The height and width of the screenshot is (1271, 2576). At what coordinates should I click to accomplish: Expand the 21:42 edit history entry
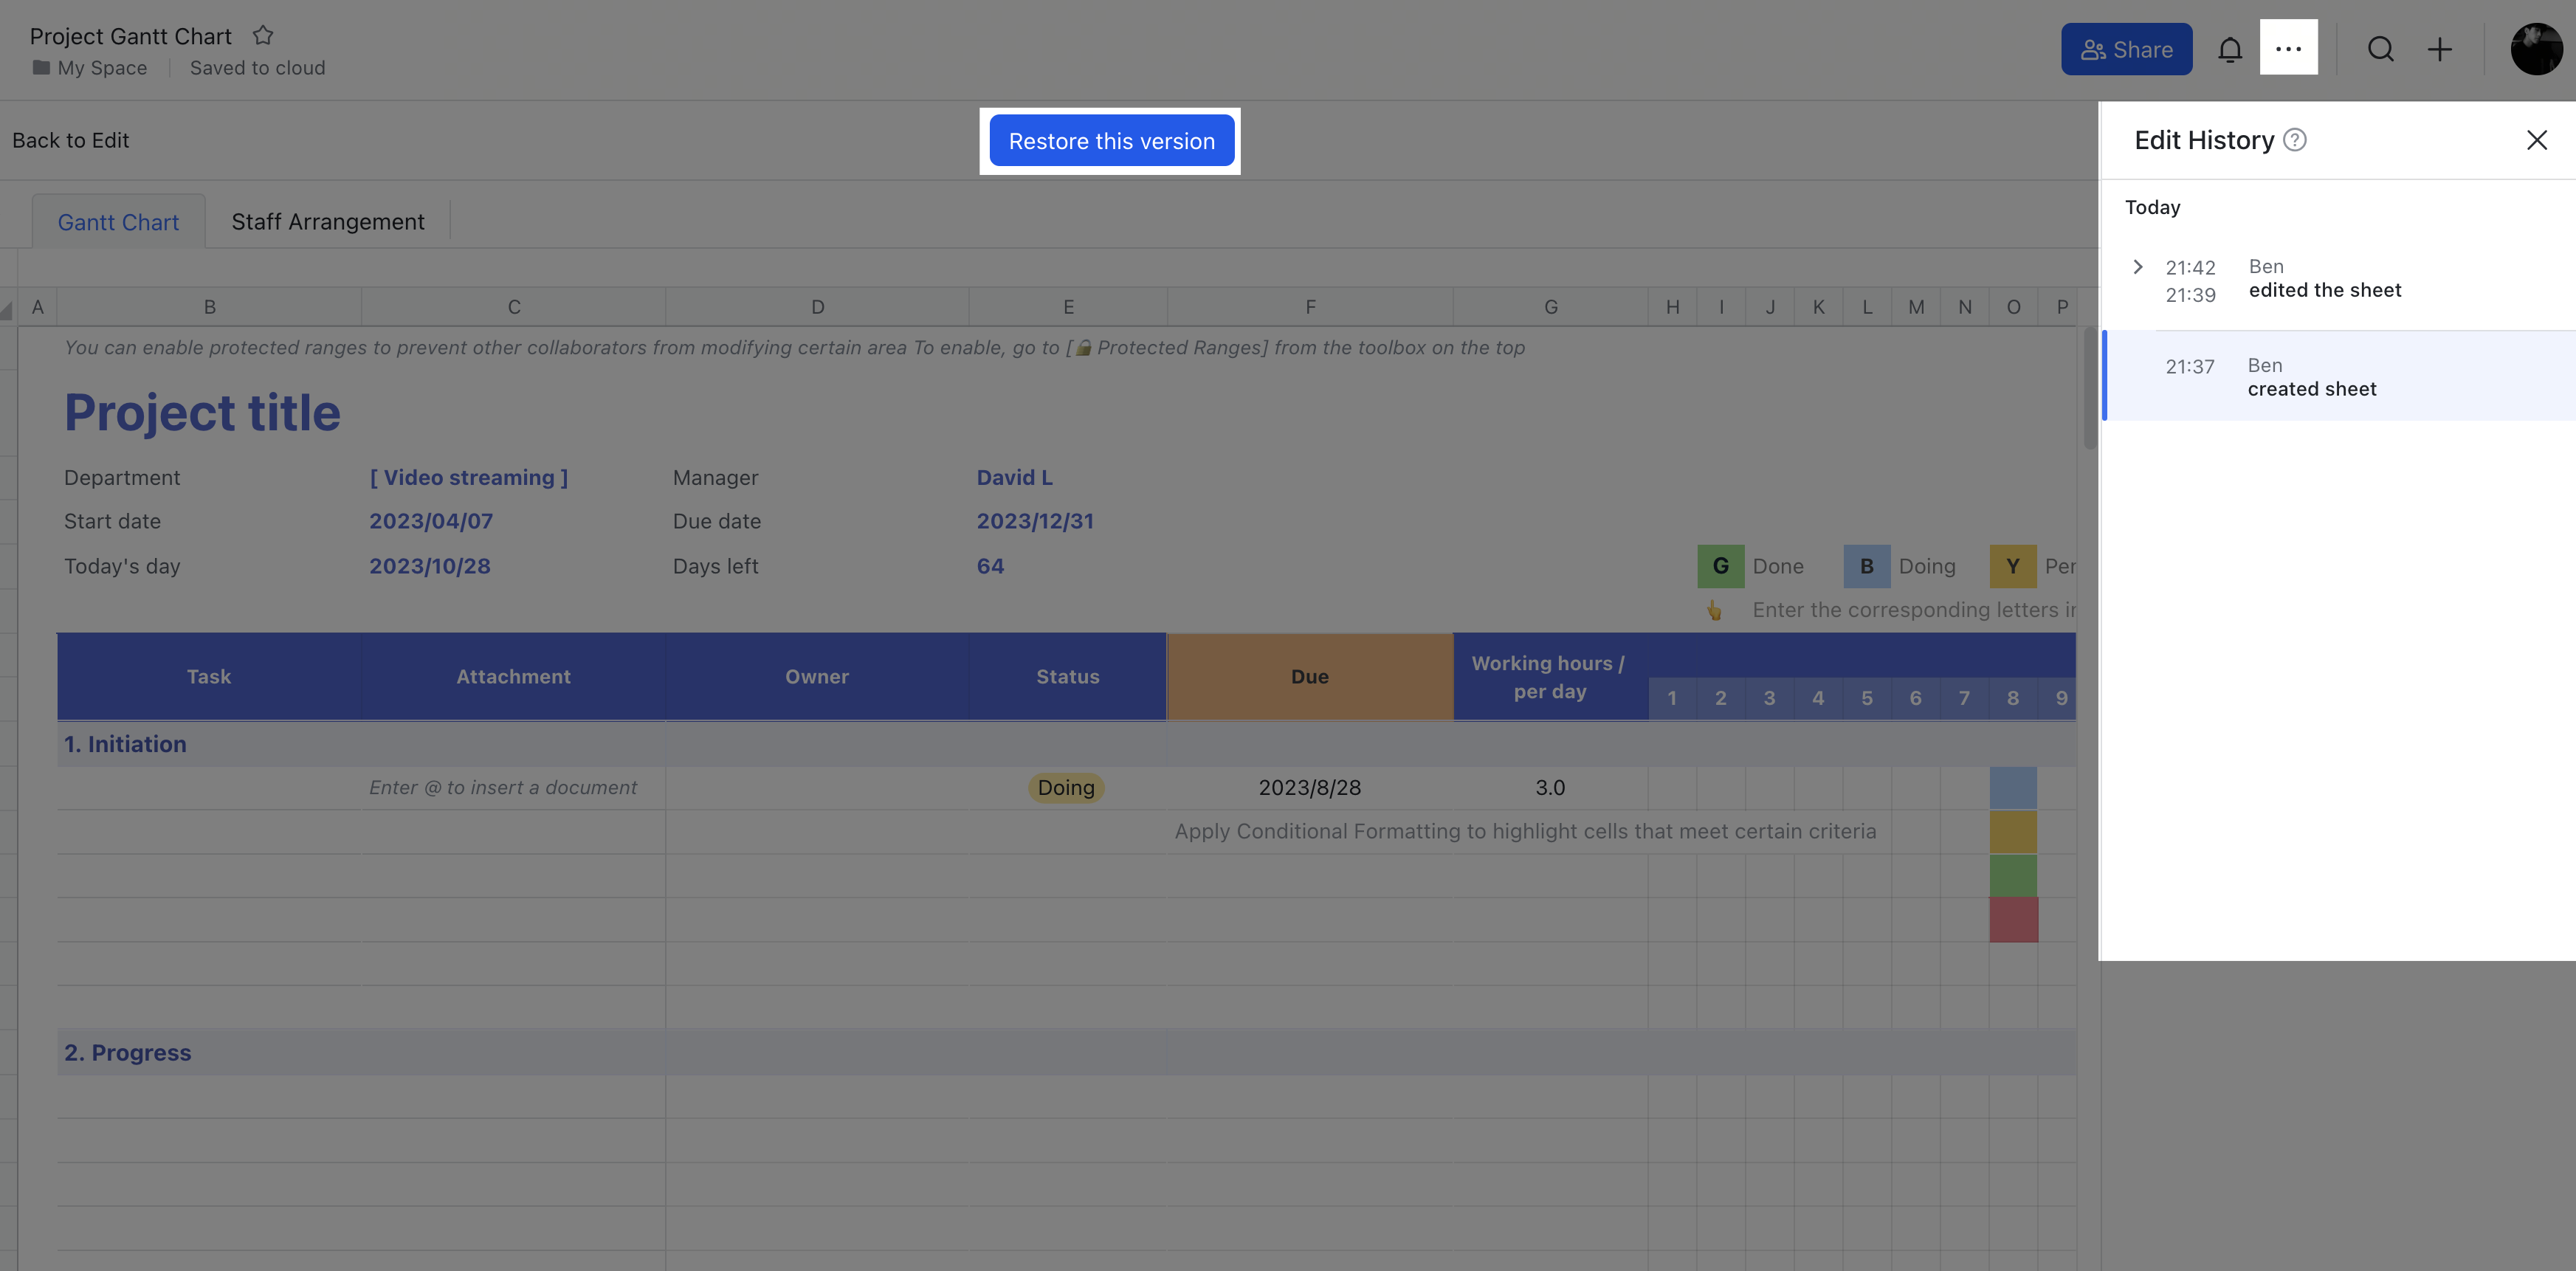click(x=2138, y=266)
